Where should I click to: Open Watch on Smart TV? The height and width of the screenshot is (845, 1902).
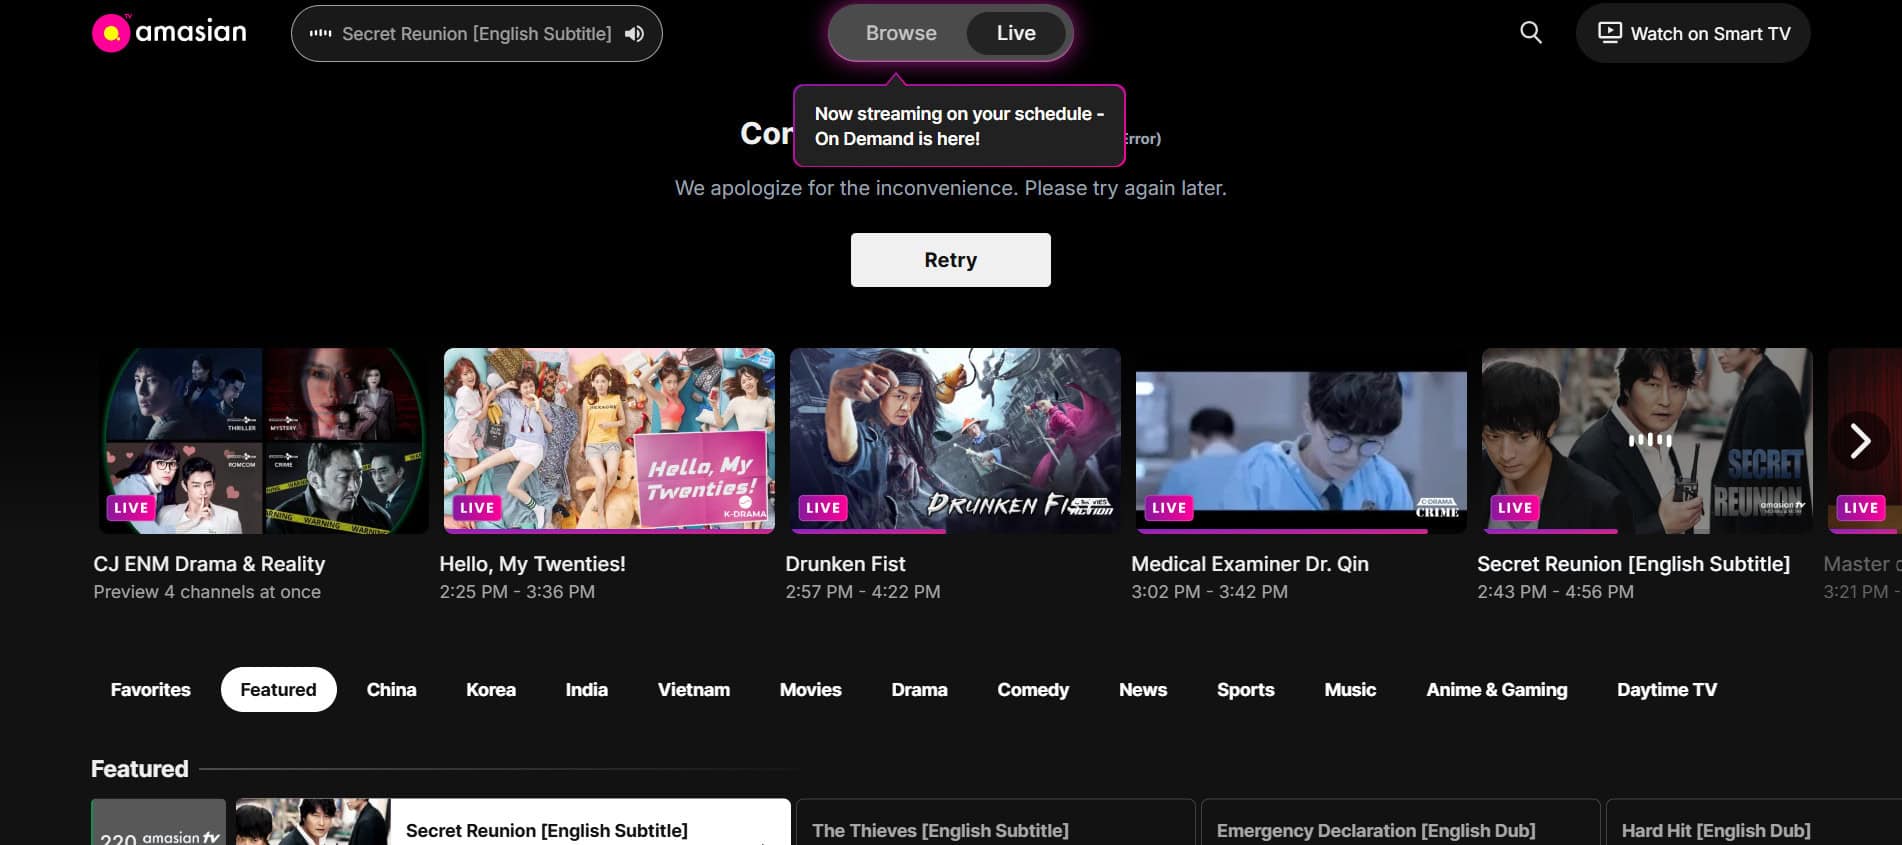(1693, 33)
